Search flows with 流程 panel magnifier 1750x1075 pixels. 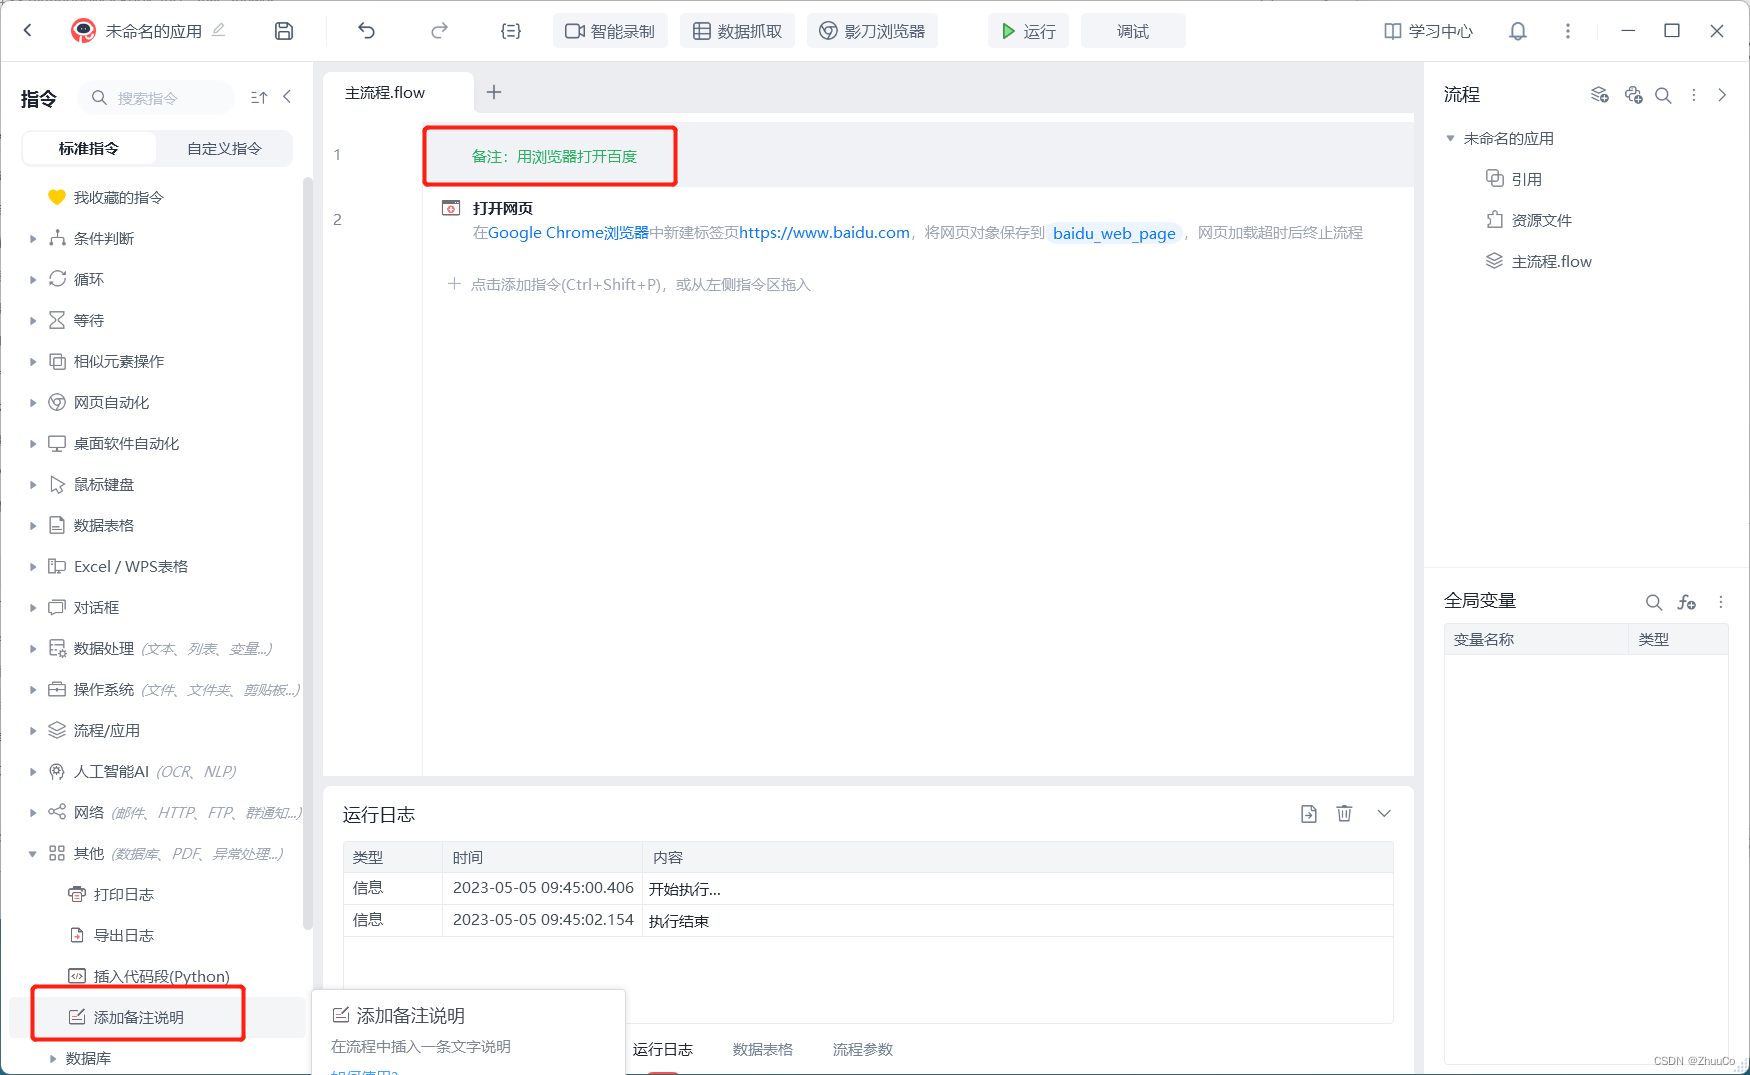(x=1663, y=95)
